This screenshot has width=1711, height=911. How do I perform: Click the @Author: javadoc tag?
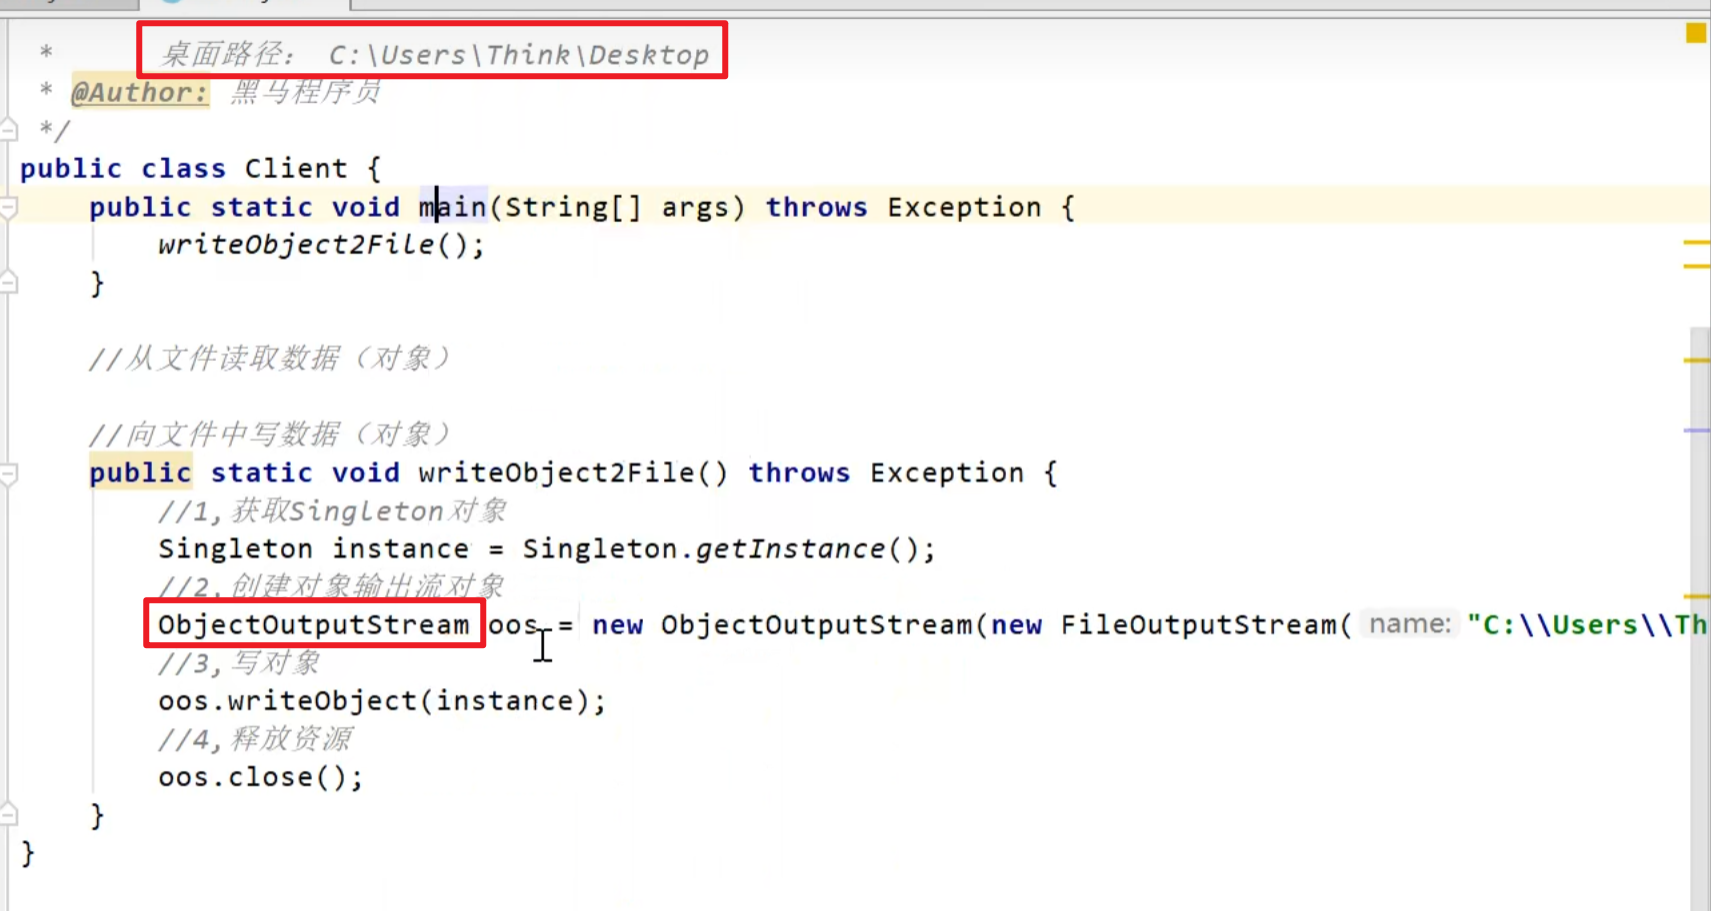pyautogui.click(x=140, y=92)
